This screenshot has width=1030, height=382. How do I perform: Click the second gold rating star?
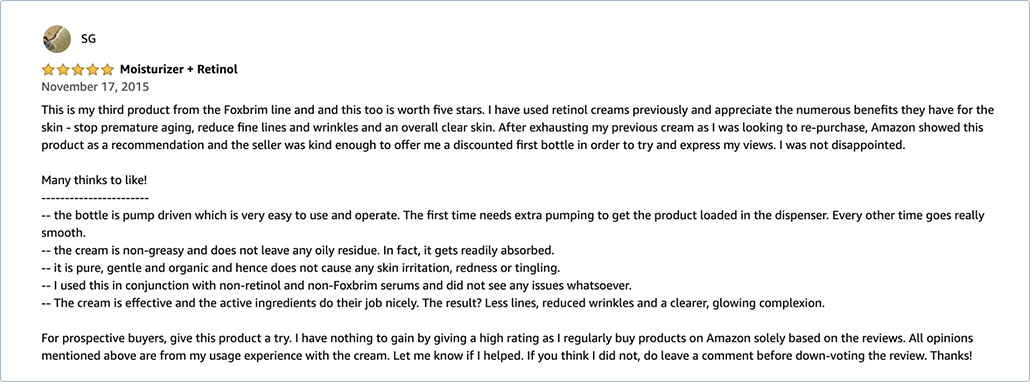click(63, 70)
